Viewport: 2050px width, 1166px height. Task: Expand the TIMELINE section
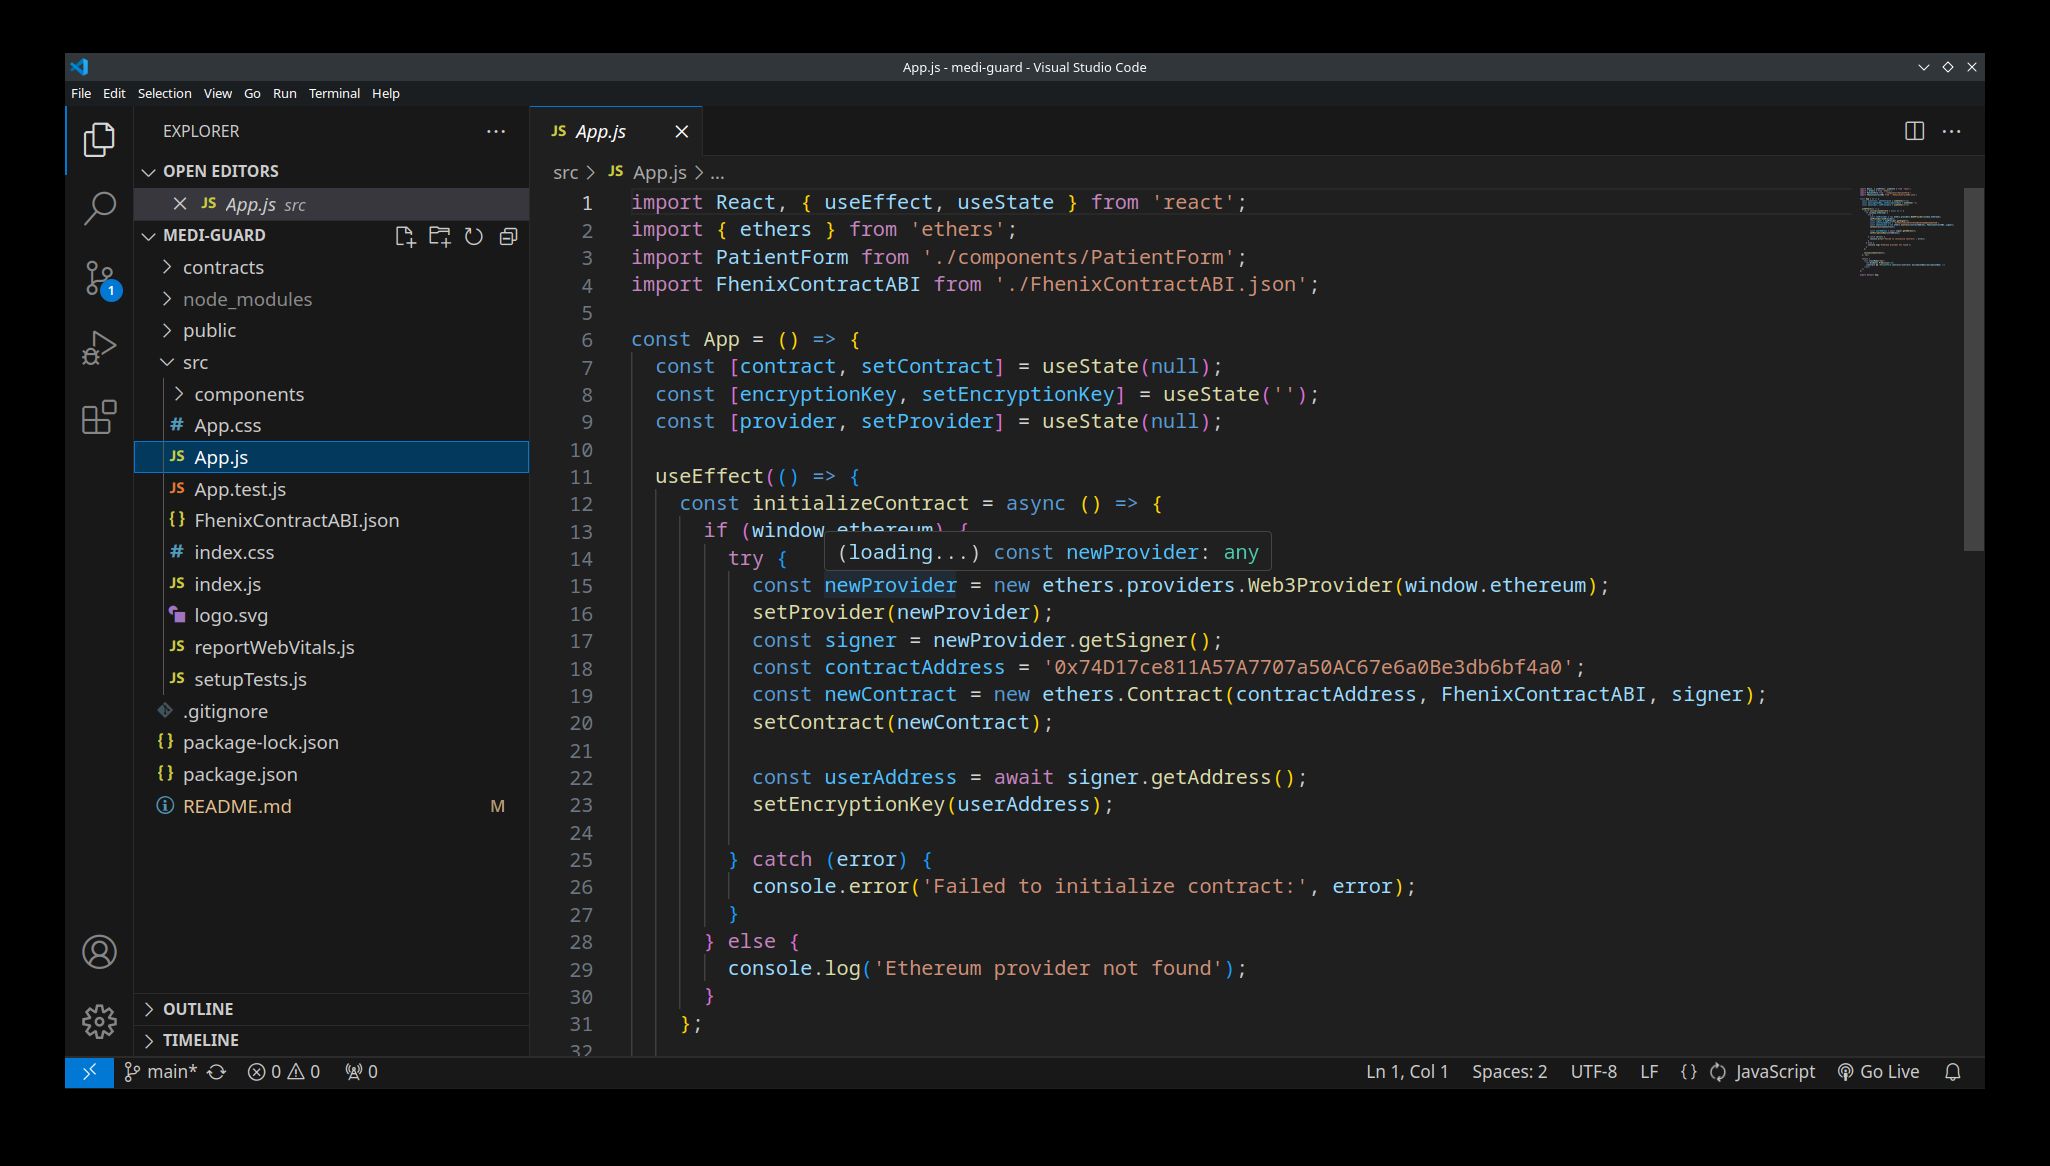click(331, 1040)
